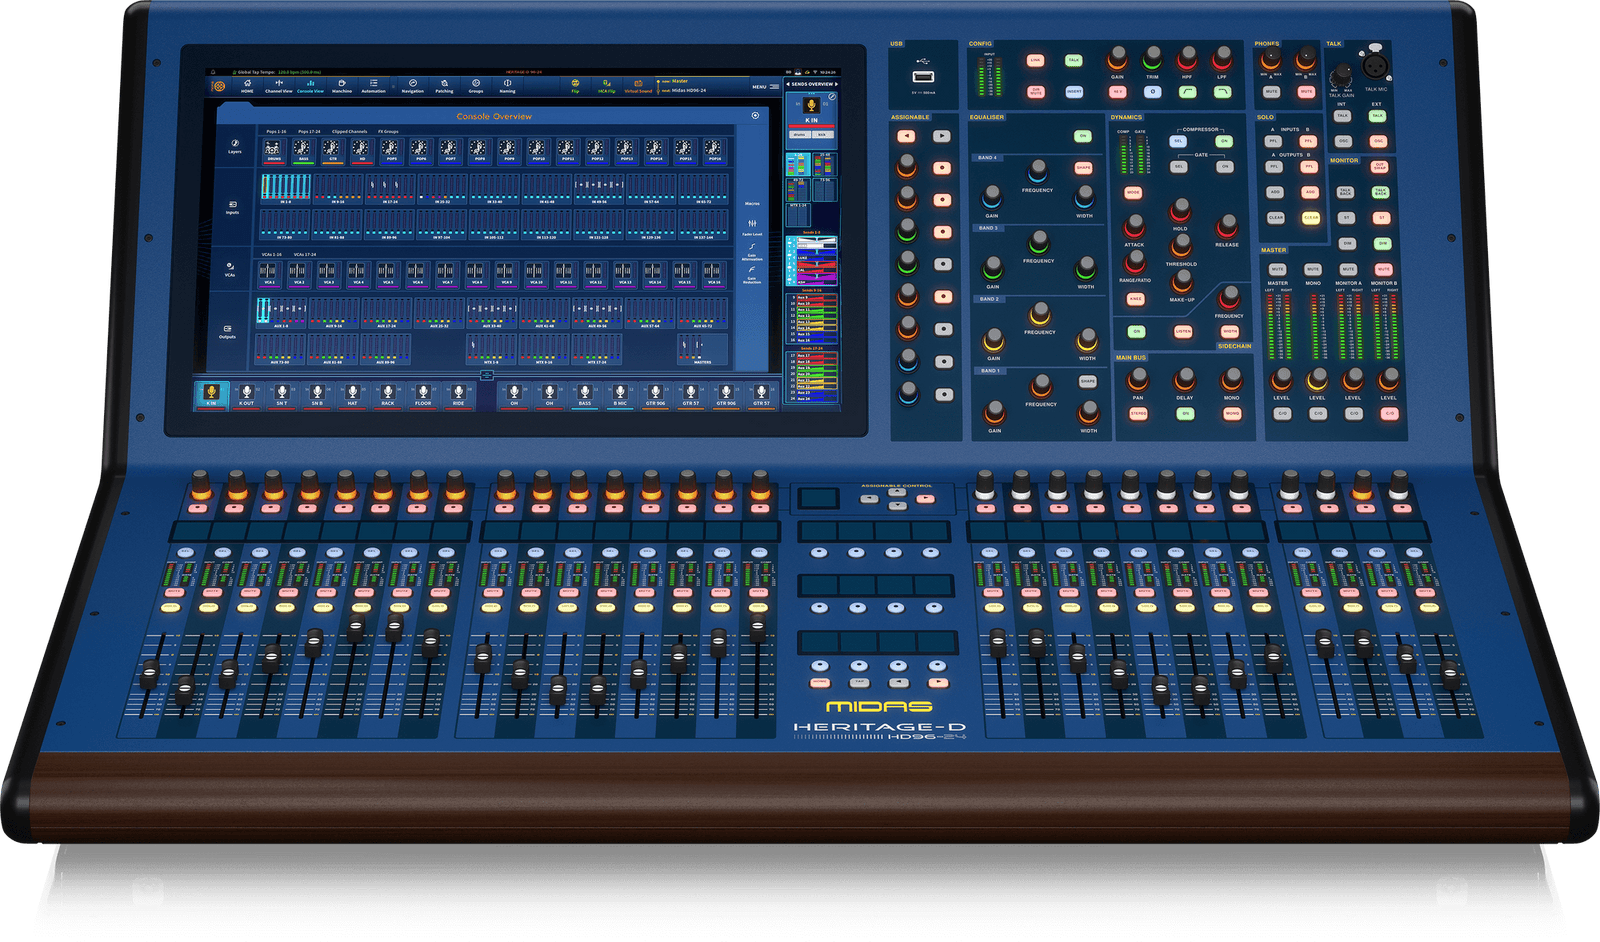Open the Manchino toolbar item

point(342,86)
